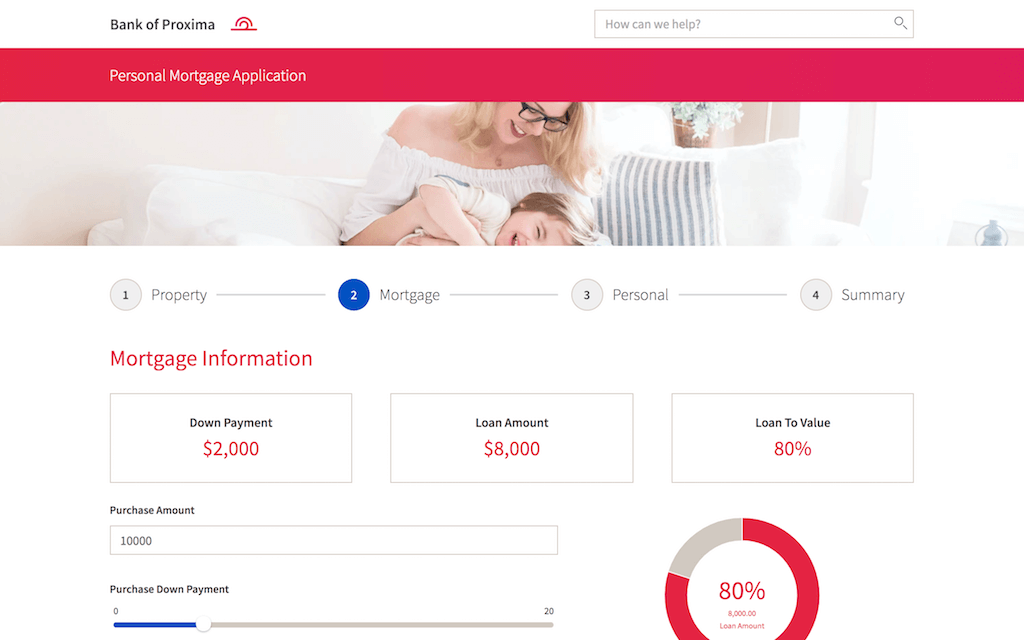Focus the 'How can we help?' search box
The height and width of the screenshot is (640, 1024).
(x=754, y=24)
